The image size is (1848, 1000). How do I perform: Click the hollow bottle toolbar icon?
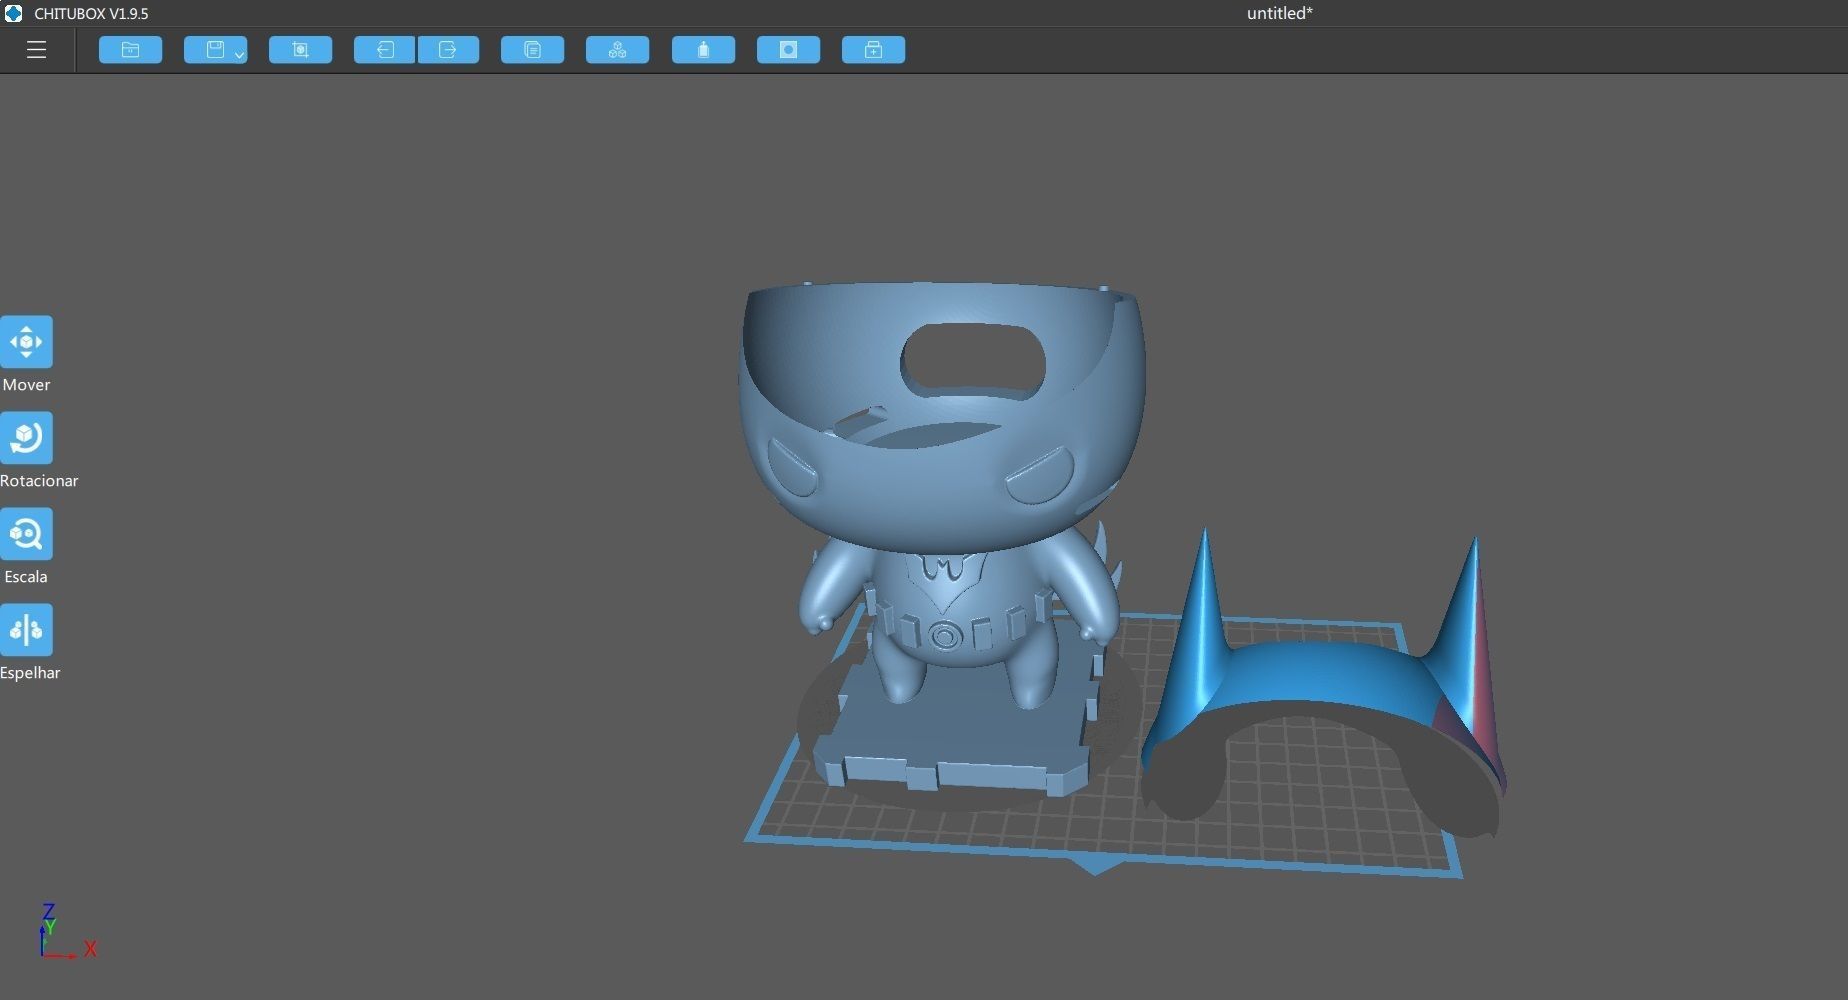click(x=703, y=50)
